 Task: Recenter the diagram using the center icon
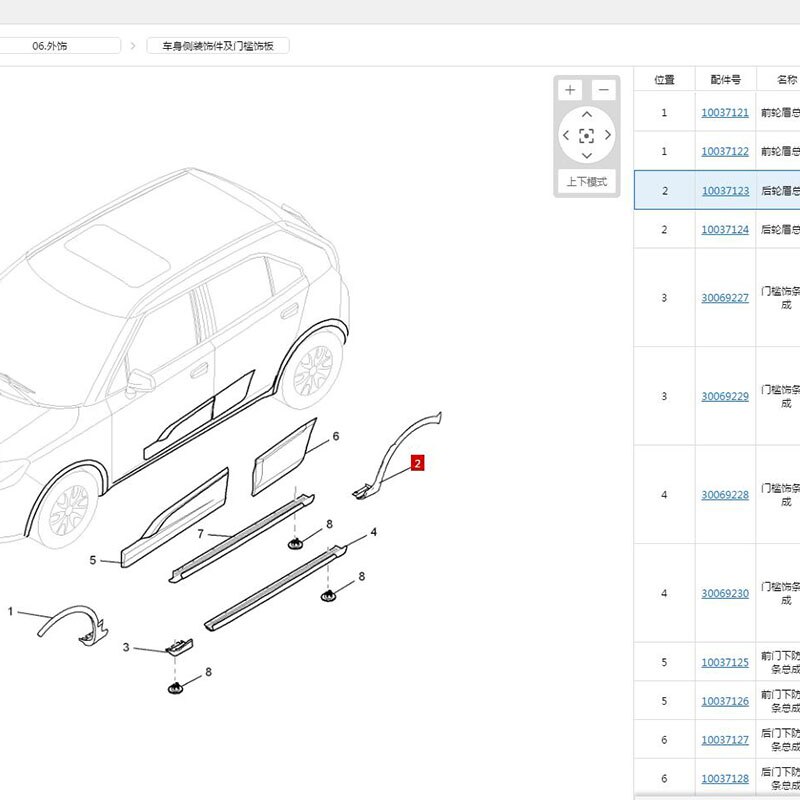click(x=587, y=136)
